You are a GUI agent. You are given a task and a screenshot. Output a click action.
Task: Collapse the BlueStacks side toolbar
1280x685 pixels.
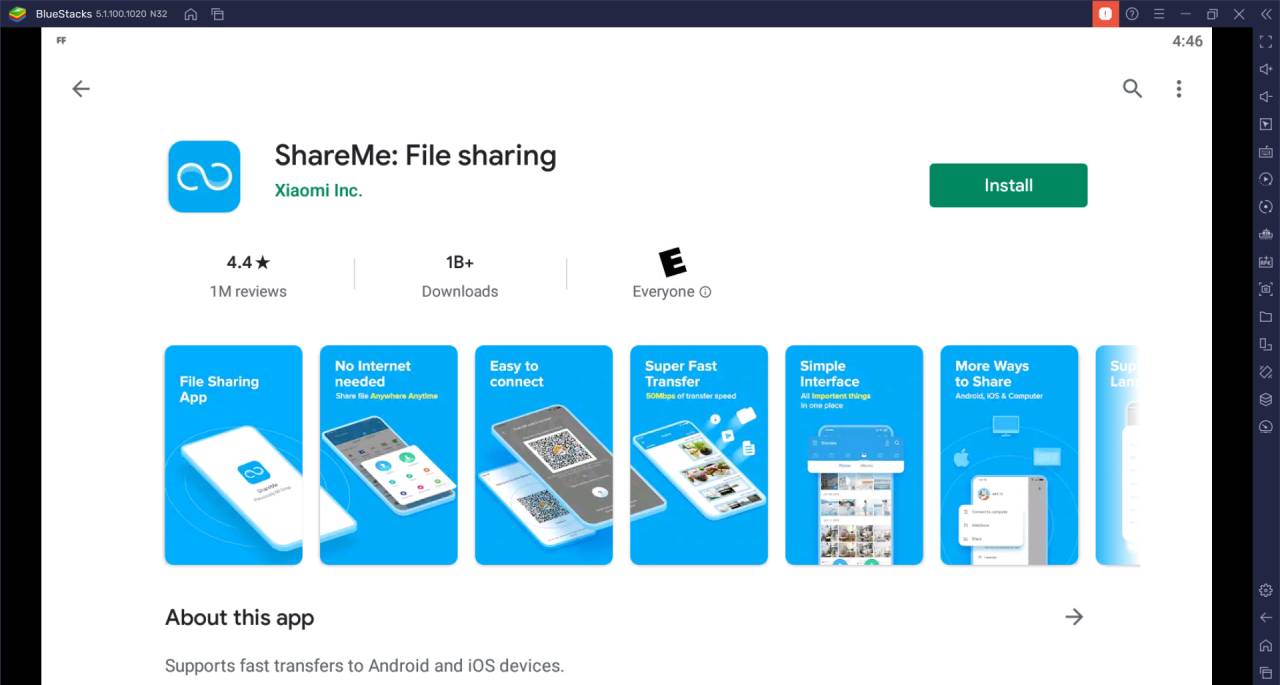[x=1266, y=14]
